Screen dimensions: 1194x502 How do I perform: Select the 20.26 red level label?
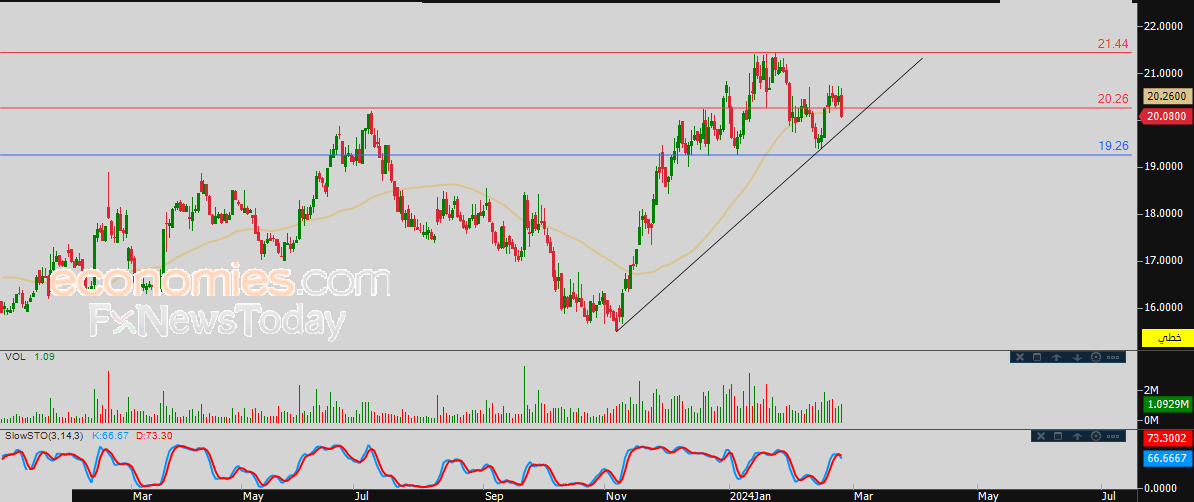[1113, 99]
